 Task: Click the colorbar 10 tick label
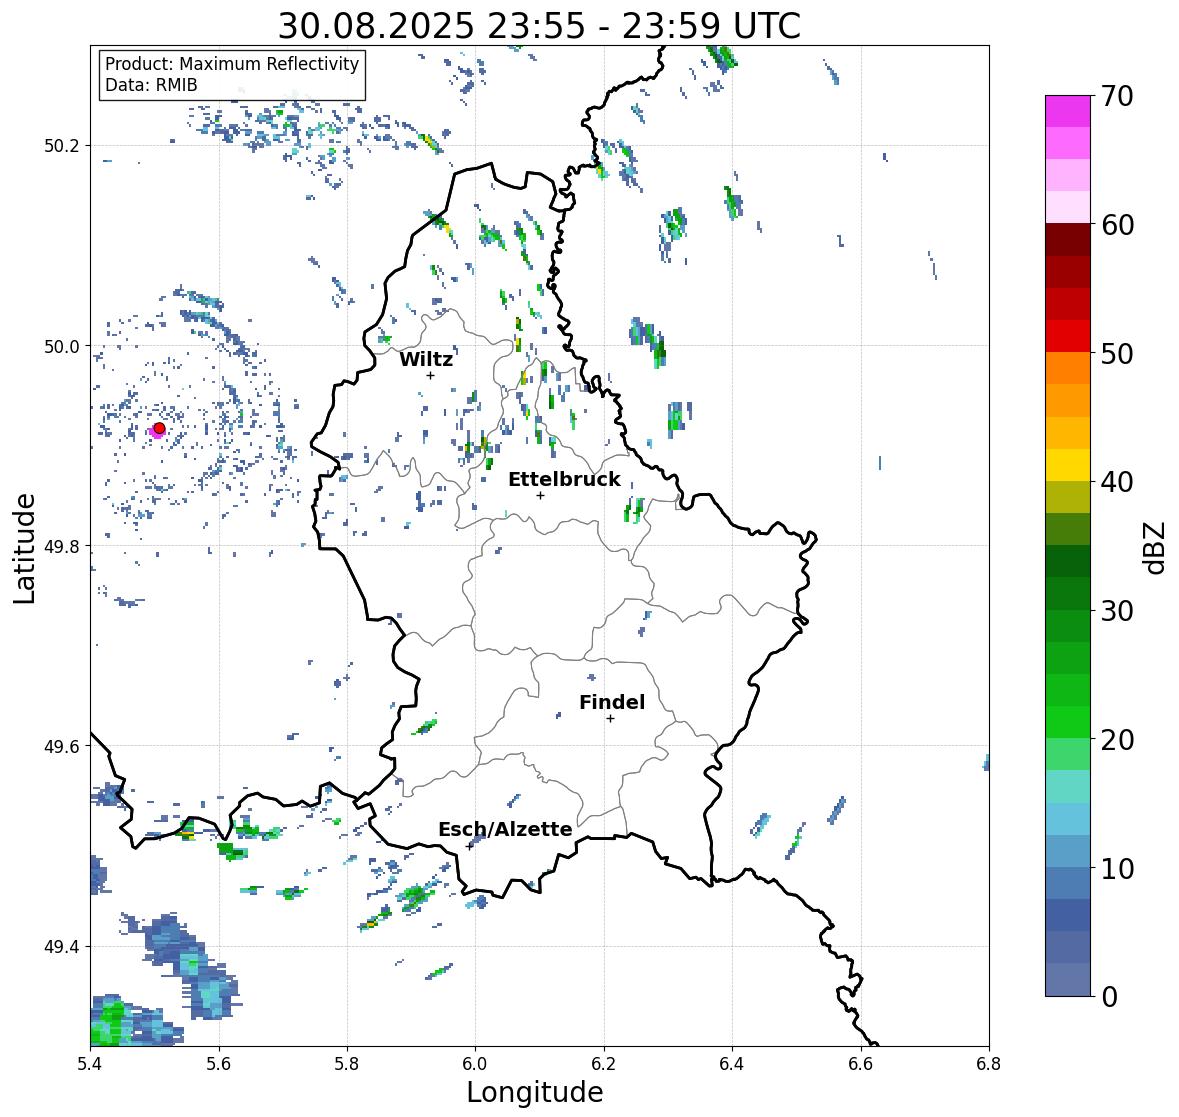1117,868
